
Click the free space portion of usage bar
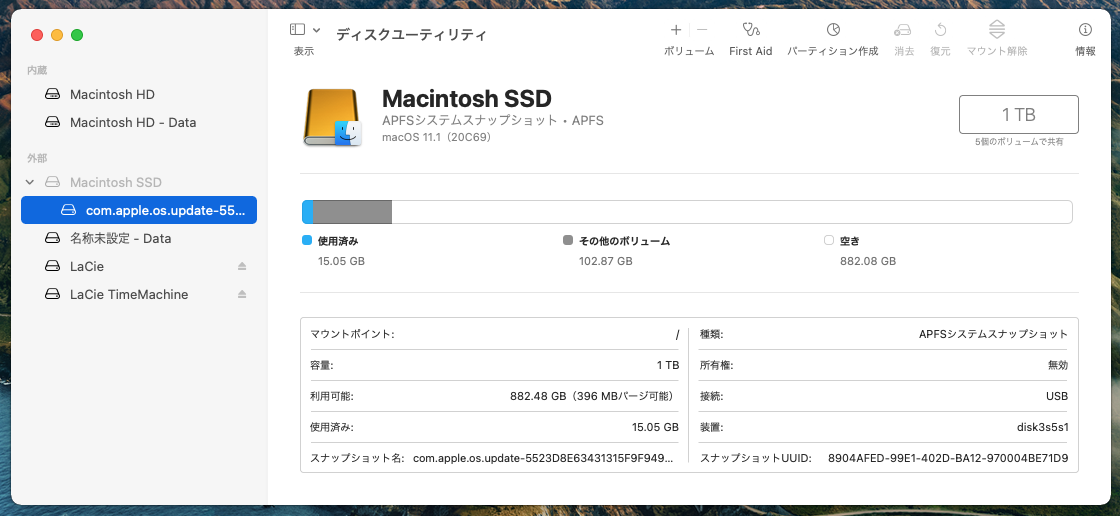click(731, 212)
